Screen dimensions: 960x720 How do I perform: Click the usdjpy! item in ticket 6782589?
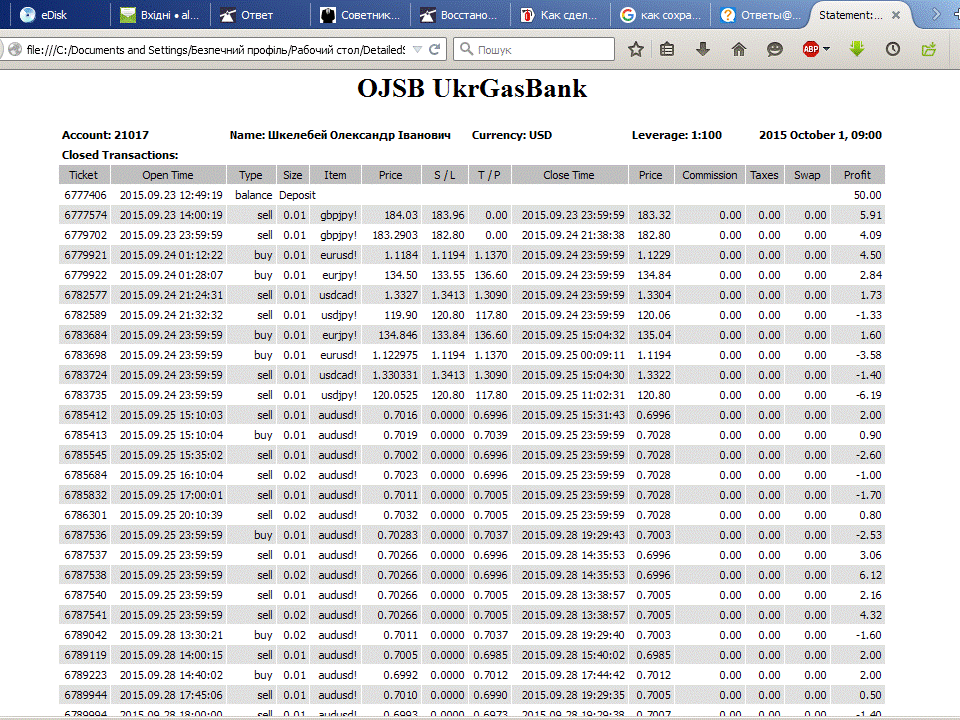pos(339,315)
